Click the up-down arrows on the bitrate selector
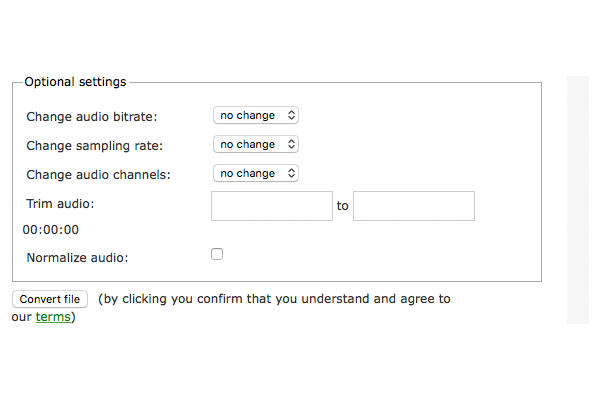Image resolution: width=600 pixels, height=400 pixels. click(291, 116)
